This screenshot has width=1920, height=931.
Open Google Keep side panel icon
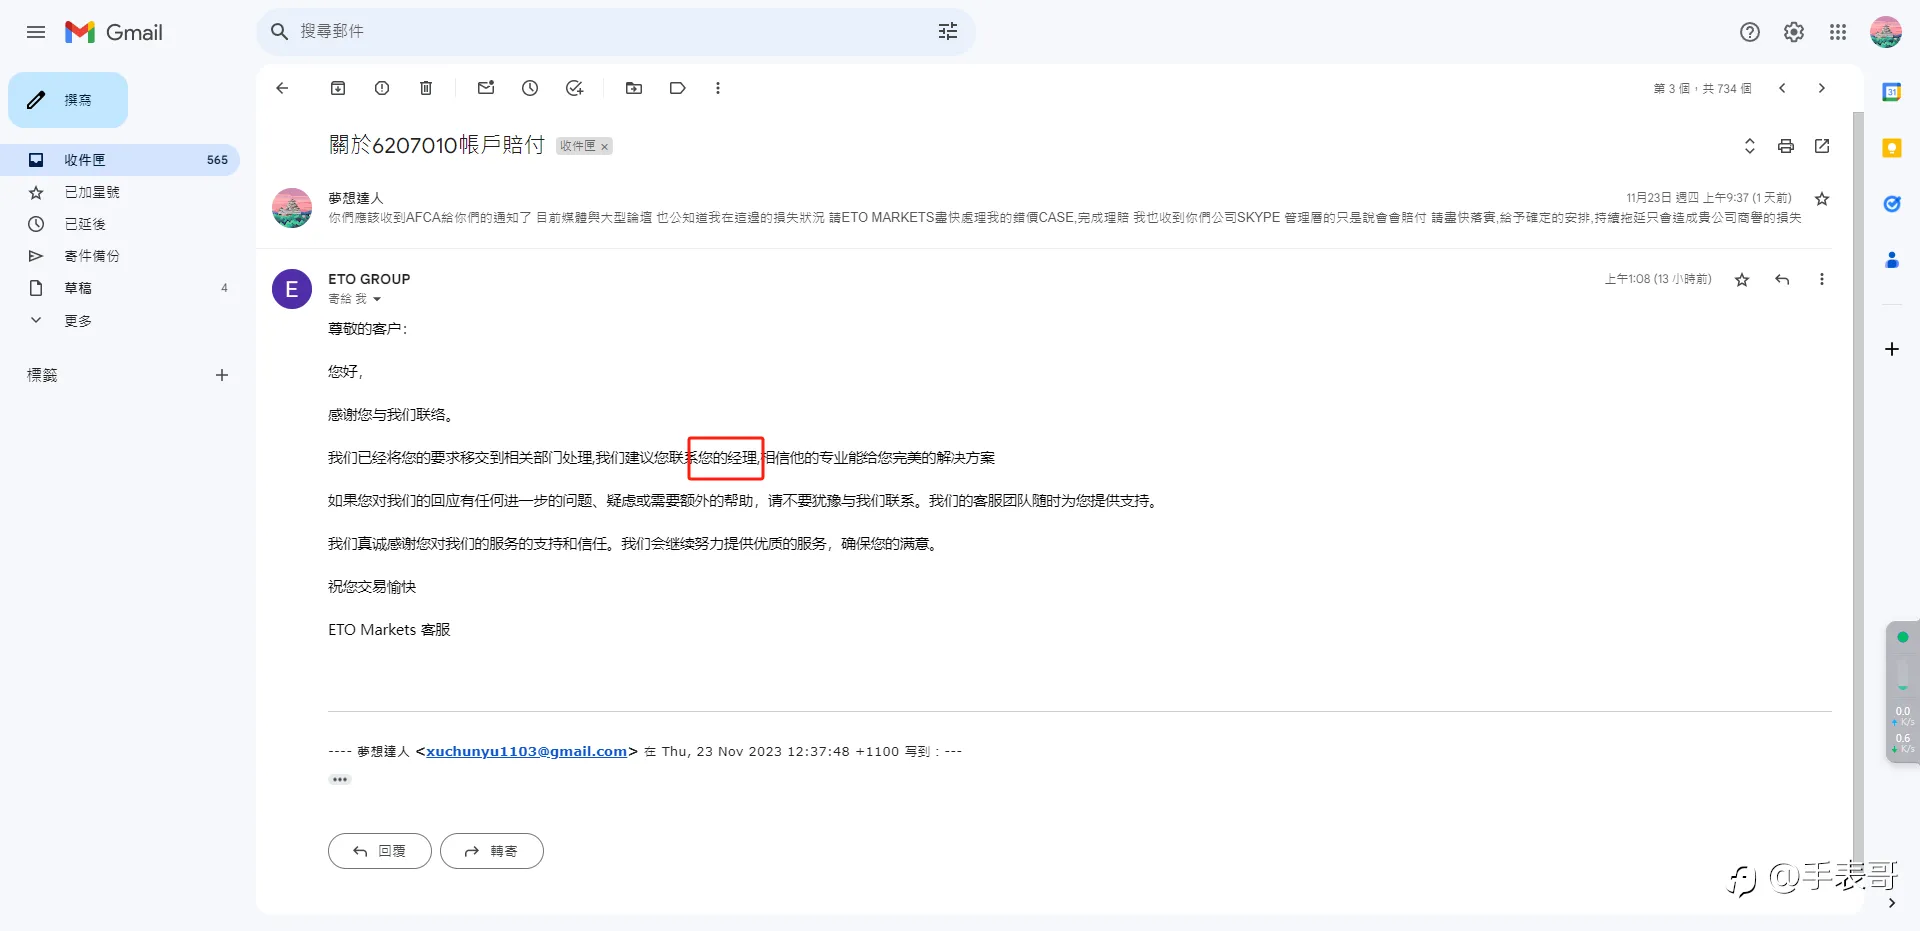coord(1892,148)
